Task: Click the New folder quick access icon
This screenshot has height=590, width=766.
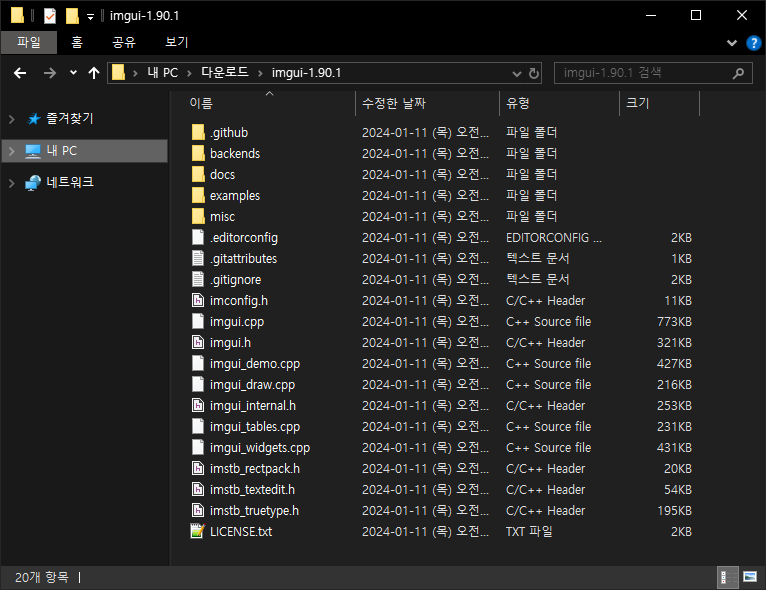Action: 72,16
